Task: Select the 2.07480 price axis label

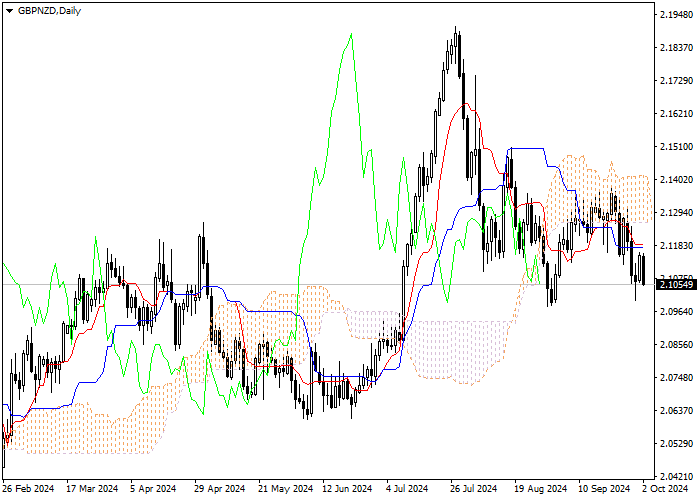Action: [676, 378]
